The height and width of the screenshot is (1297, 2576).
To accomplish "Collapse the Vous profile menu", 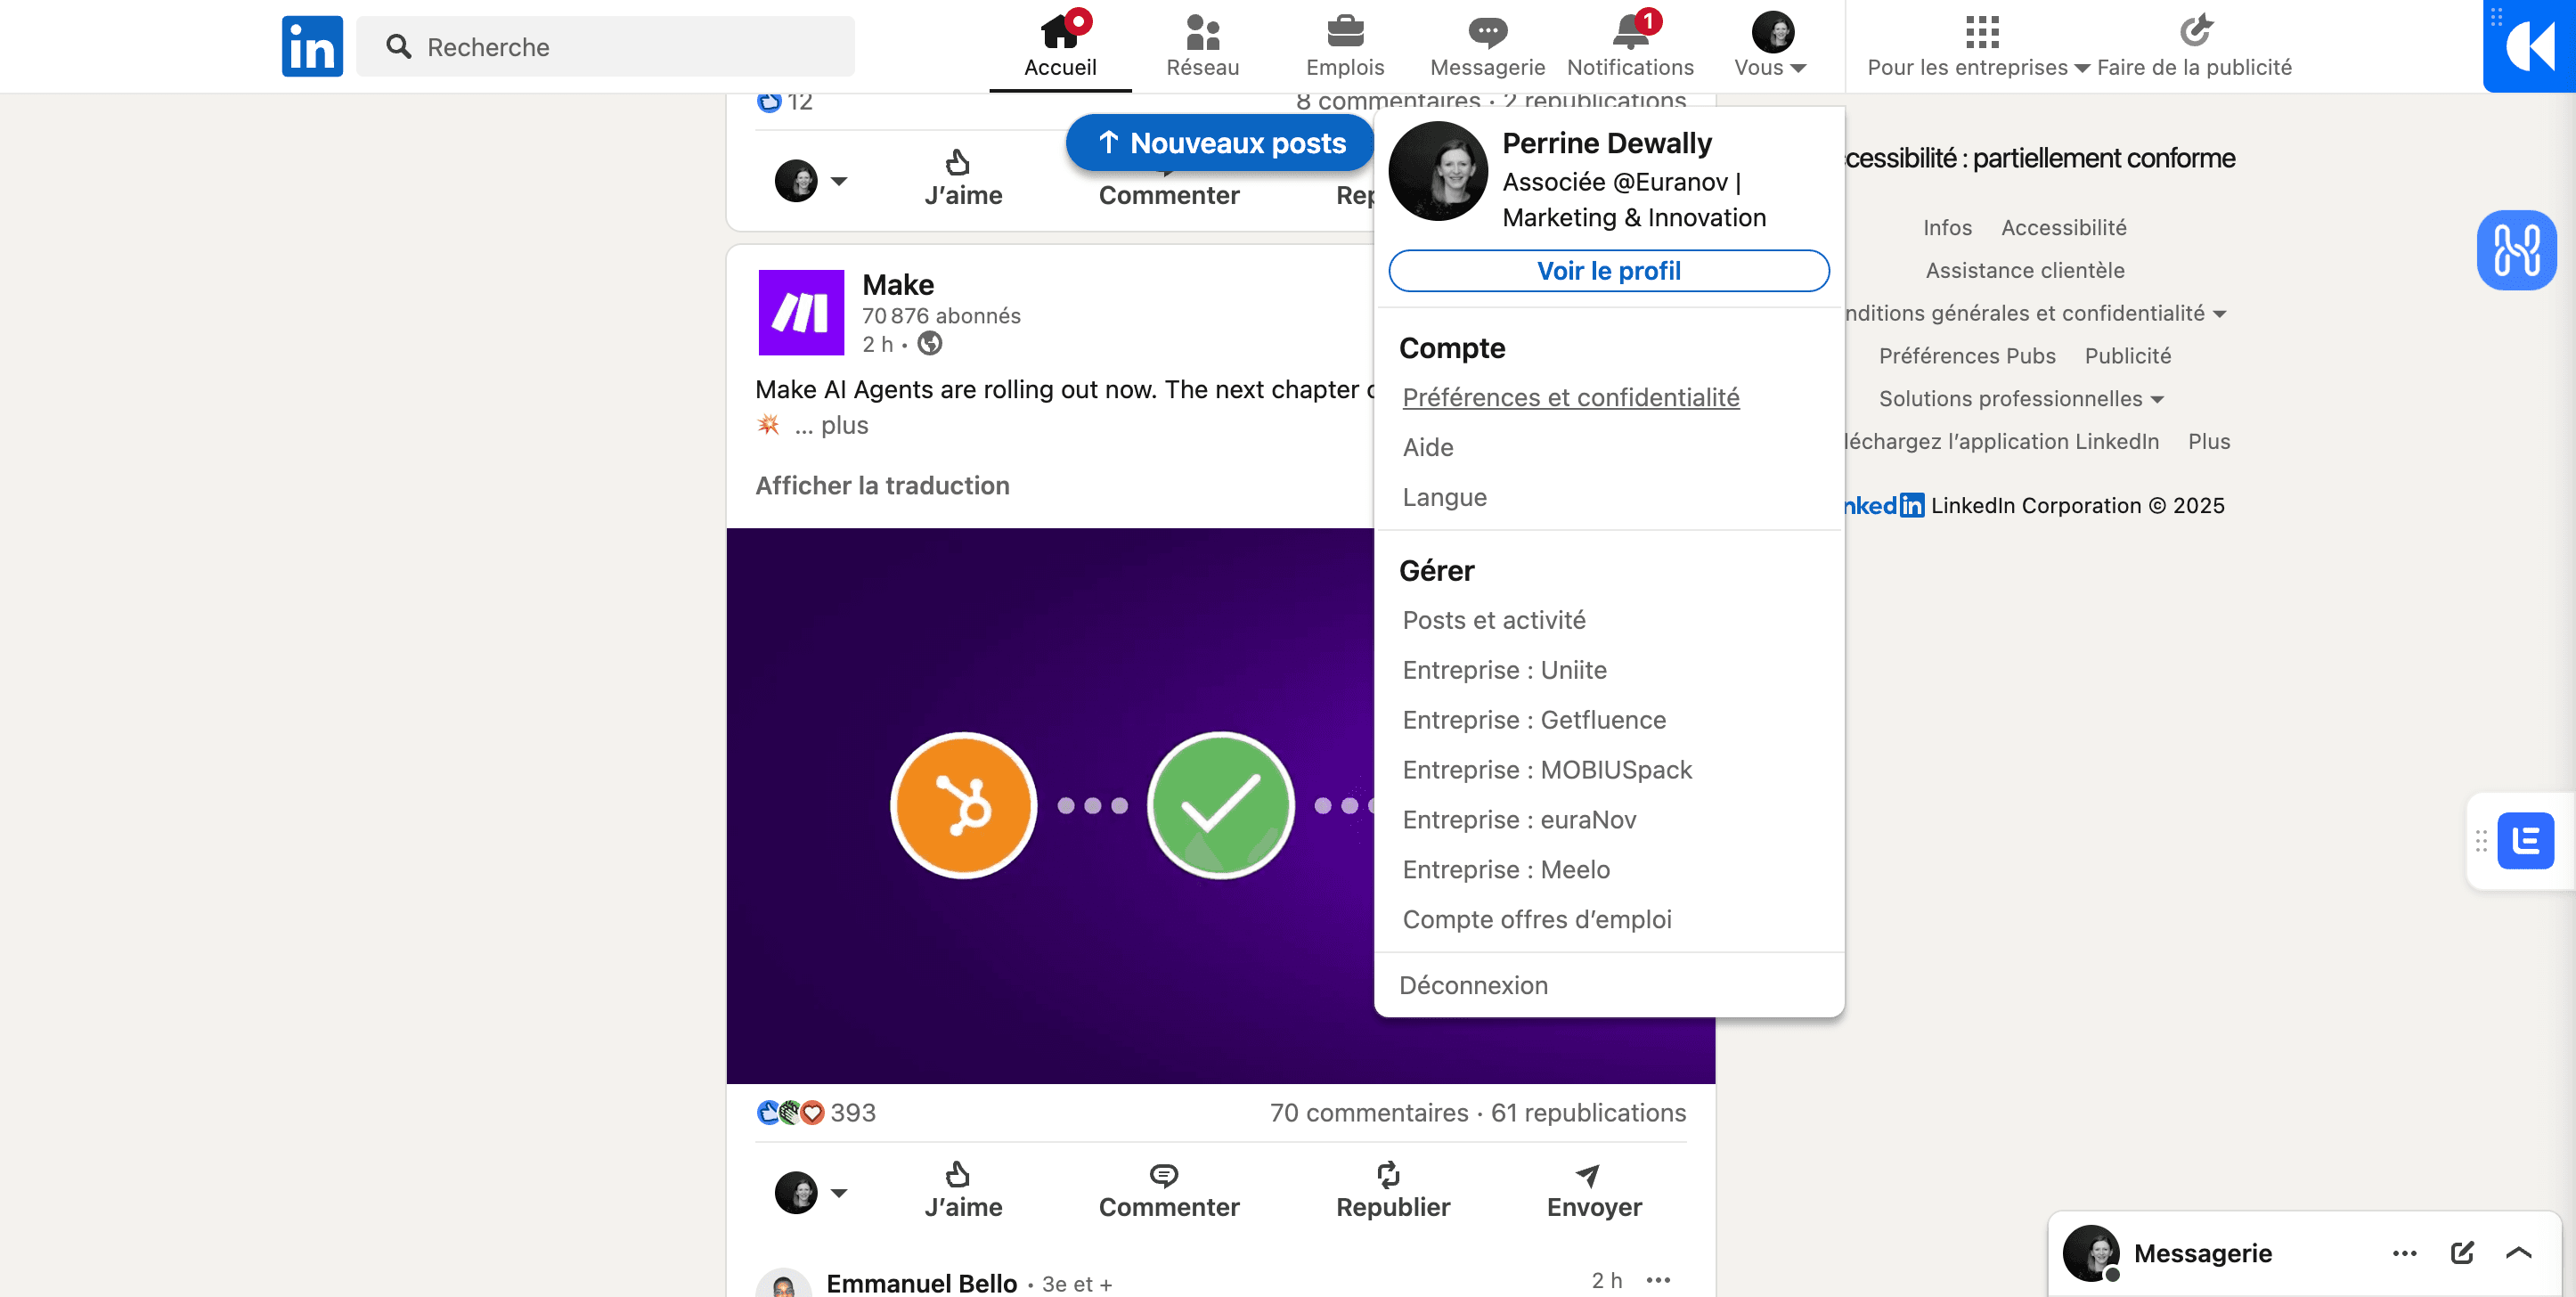I will [x=1771, y=46].
